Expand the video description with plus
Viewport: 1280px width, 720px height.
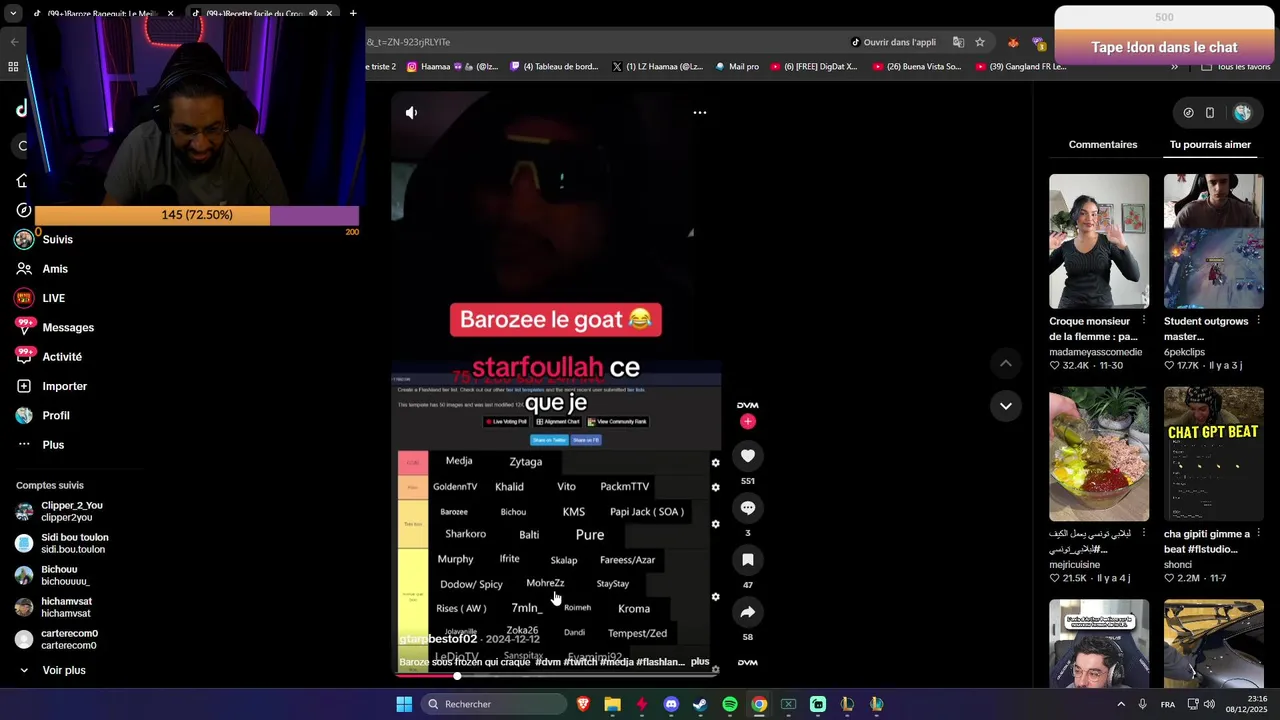700,662
